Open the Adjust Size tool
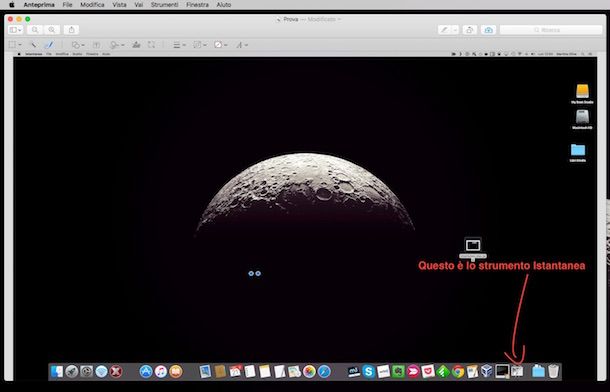 tap(151, 45)
